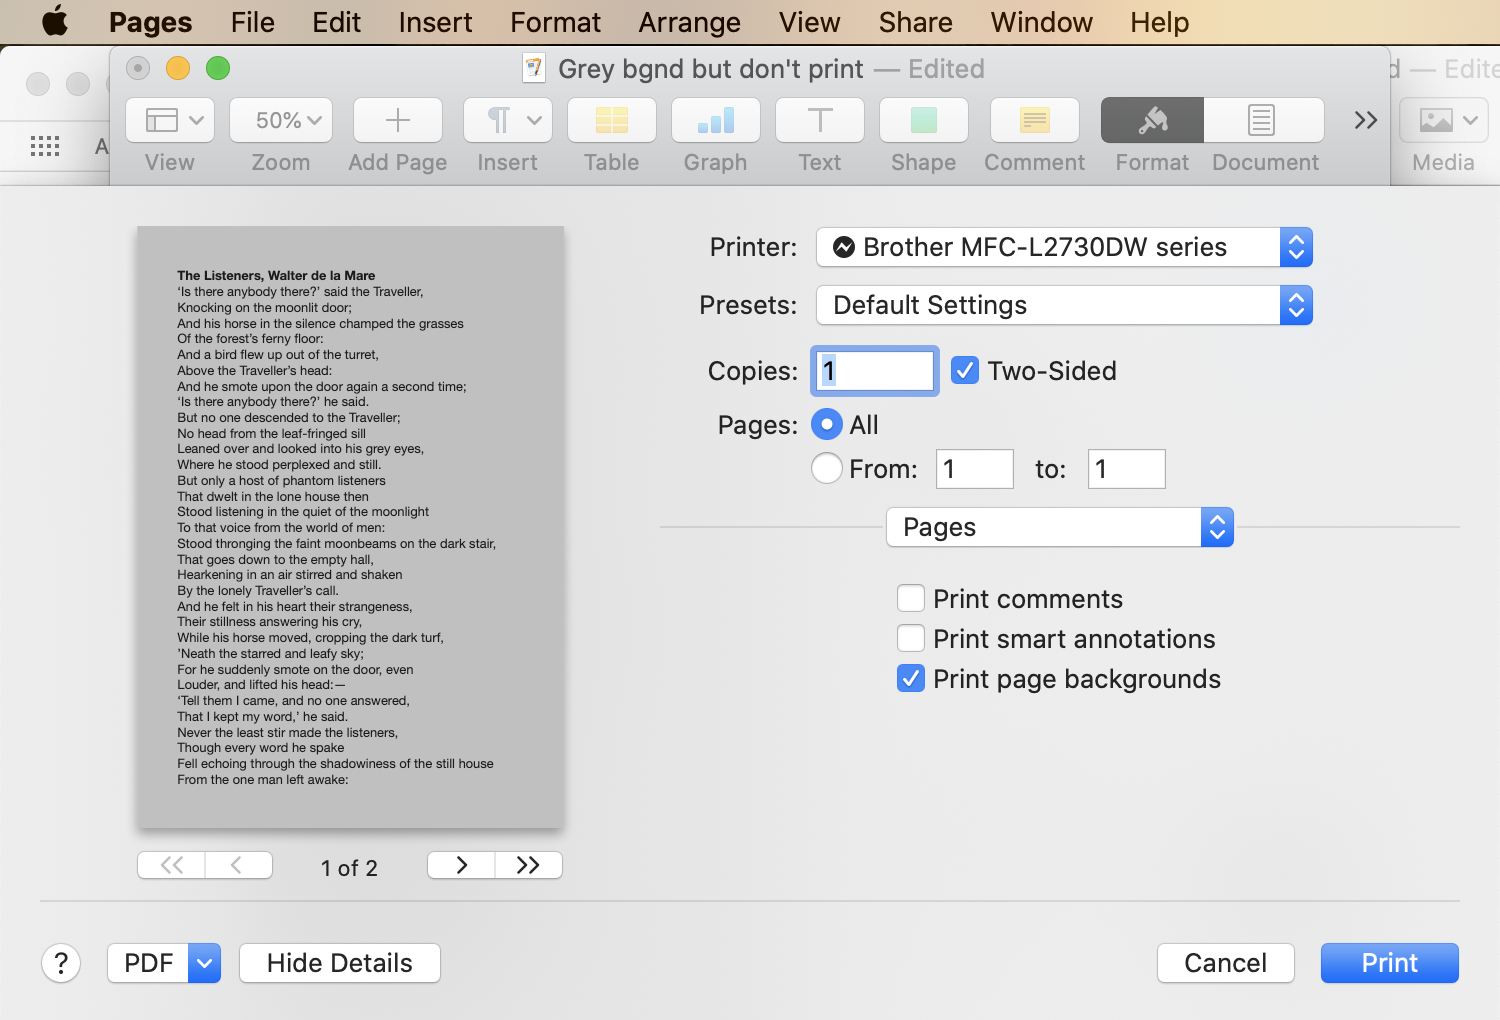Viewport: 1500px width, 1020px height.
Task: Disable Print page backgrounds
Action: pos(911,679)
